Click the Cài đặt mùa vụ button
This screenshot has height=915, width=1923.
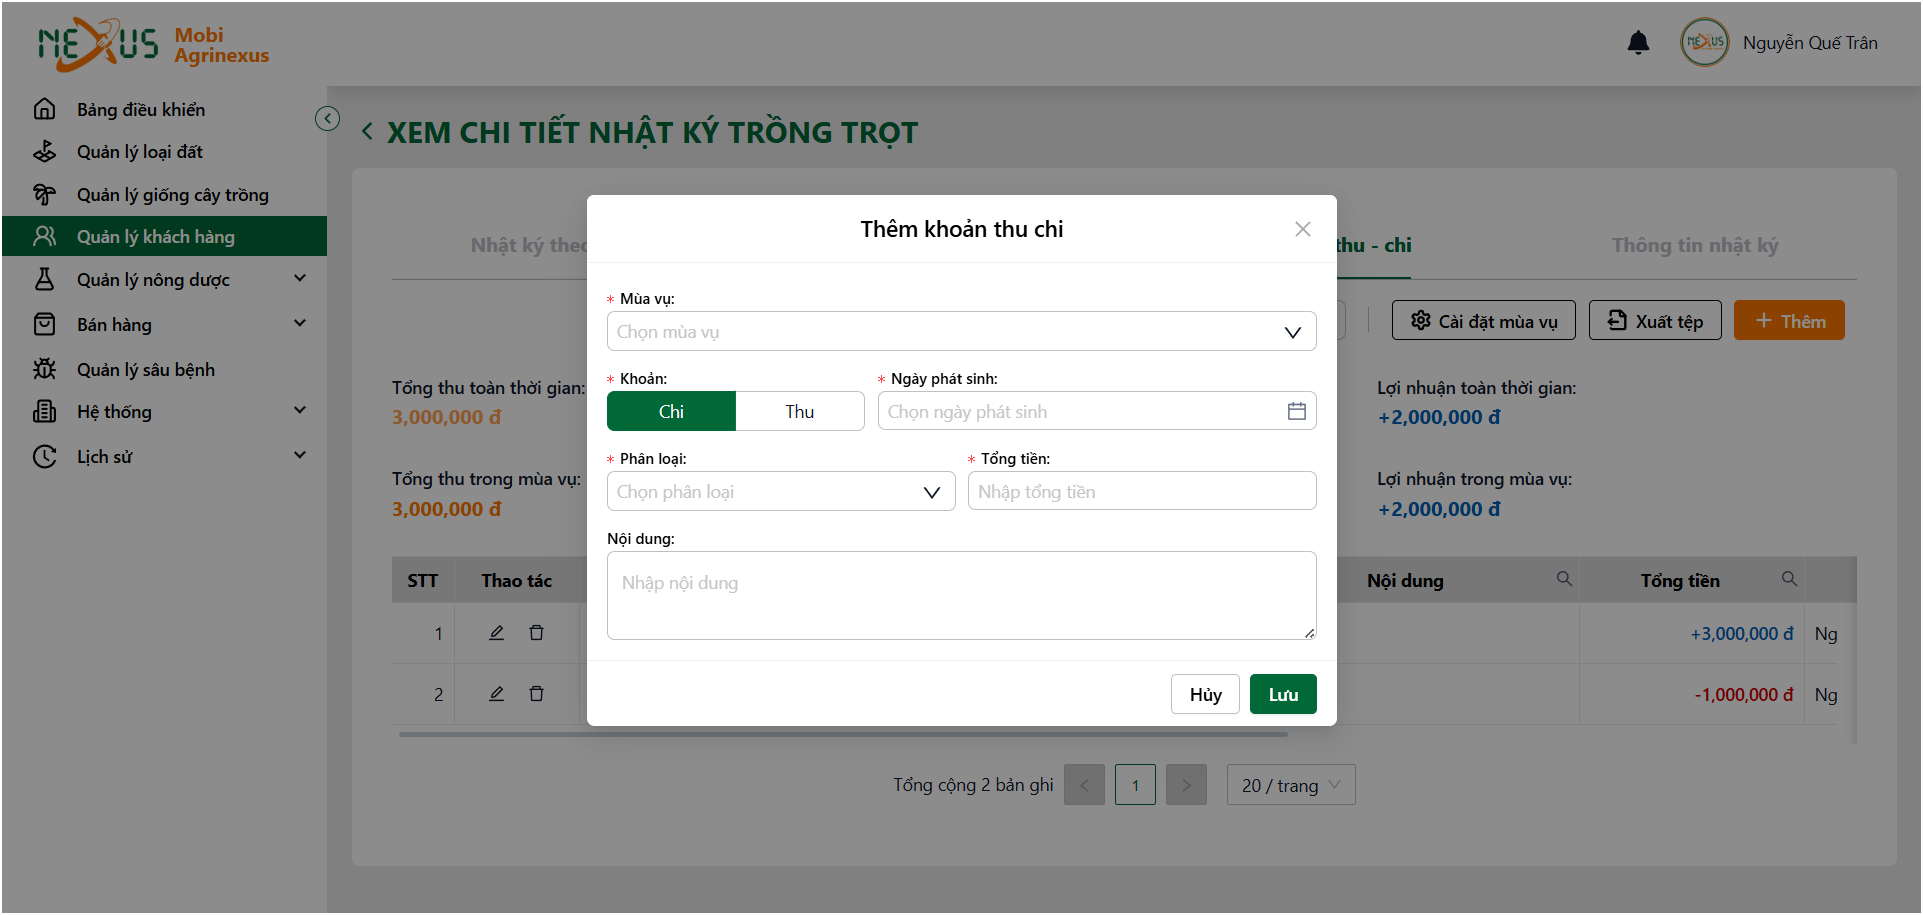pyautogui.click(x=1484, y=320)
